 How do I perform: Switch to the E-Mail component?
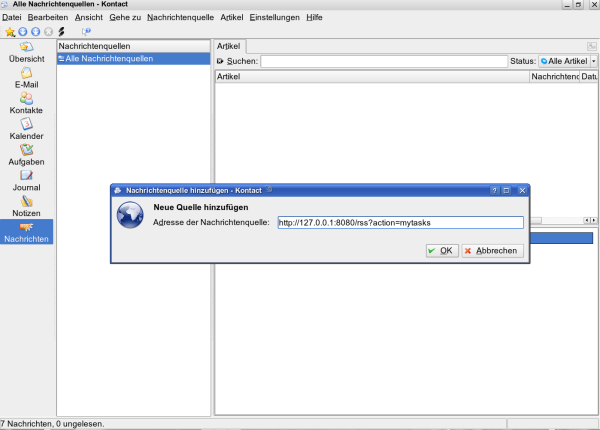[x=26, y=76]
